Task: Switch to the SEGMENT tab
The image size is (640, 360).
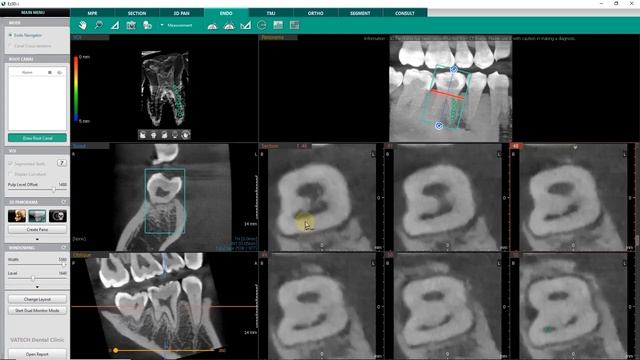Action: pos(360,13)
